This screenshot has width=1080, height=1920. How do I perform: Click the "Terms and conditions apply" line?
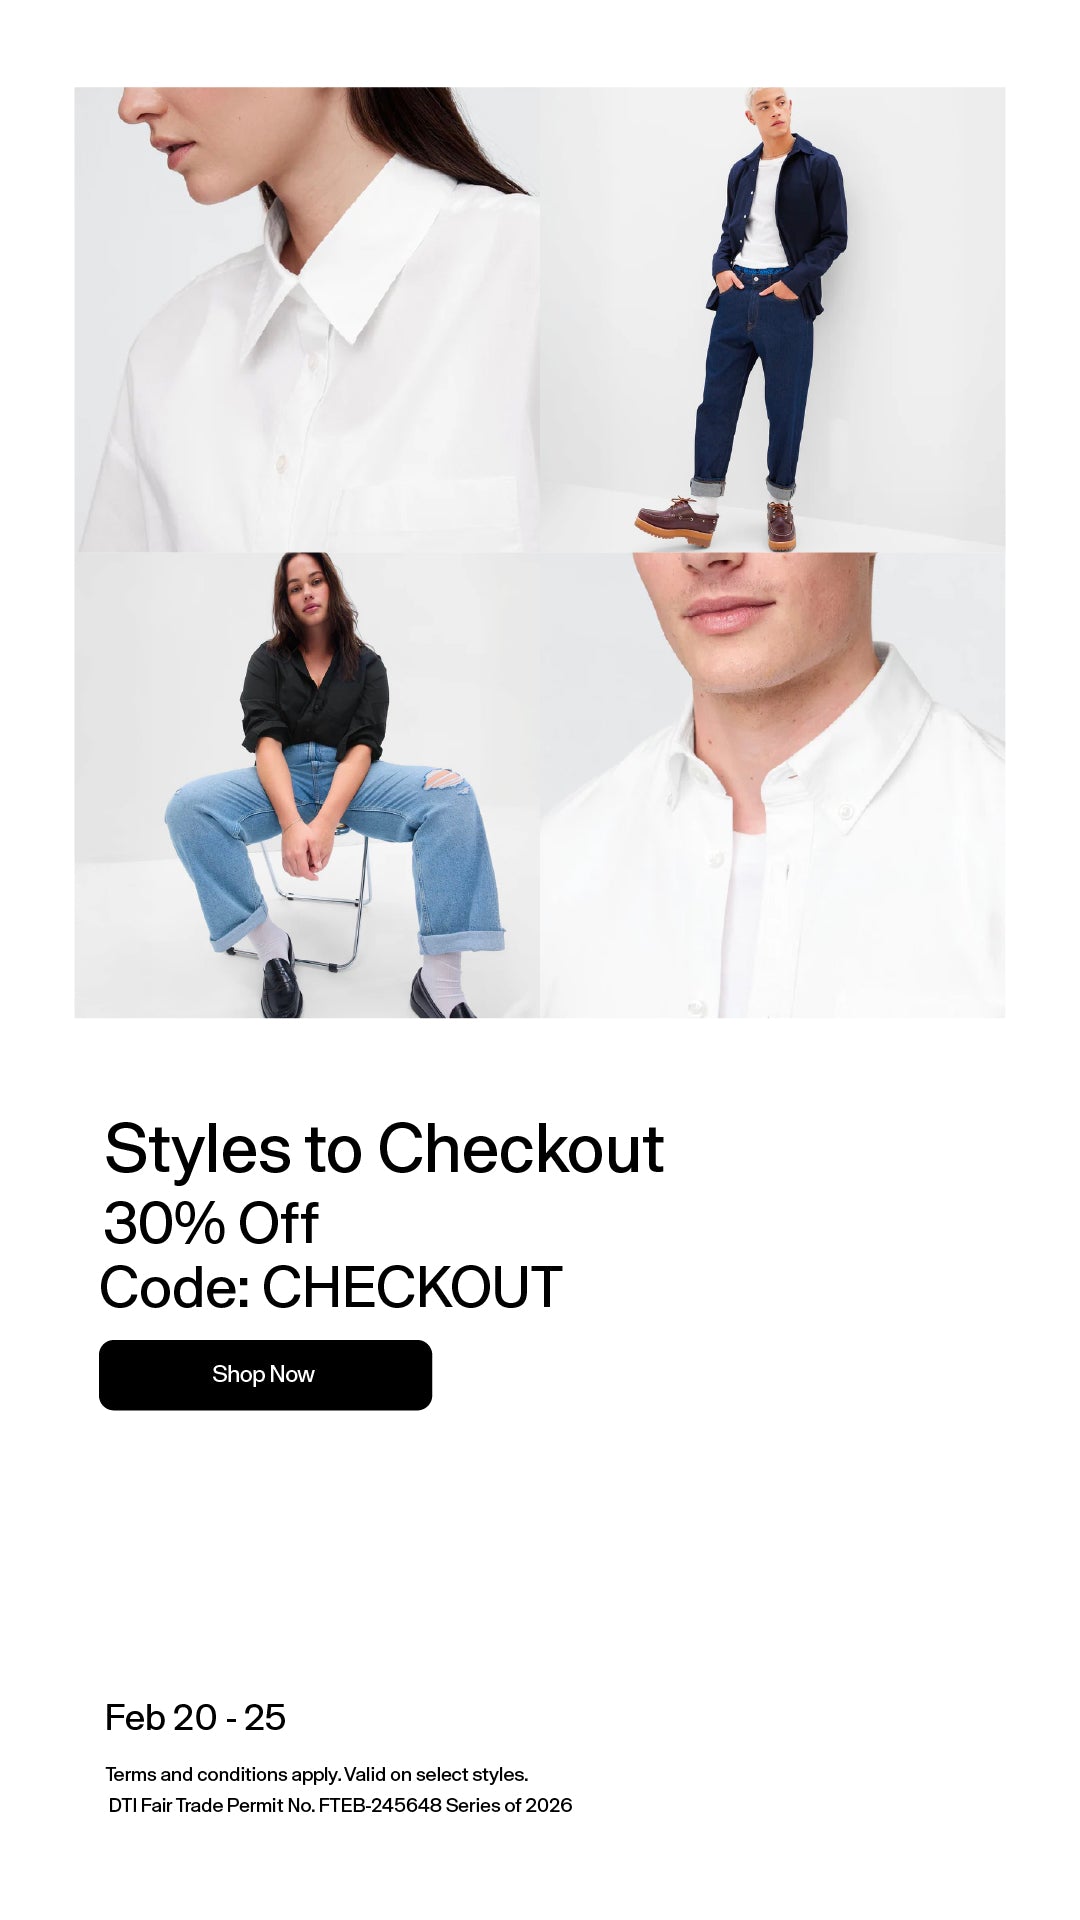tap(316, 1774)
